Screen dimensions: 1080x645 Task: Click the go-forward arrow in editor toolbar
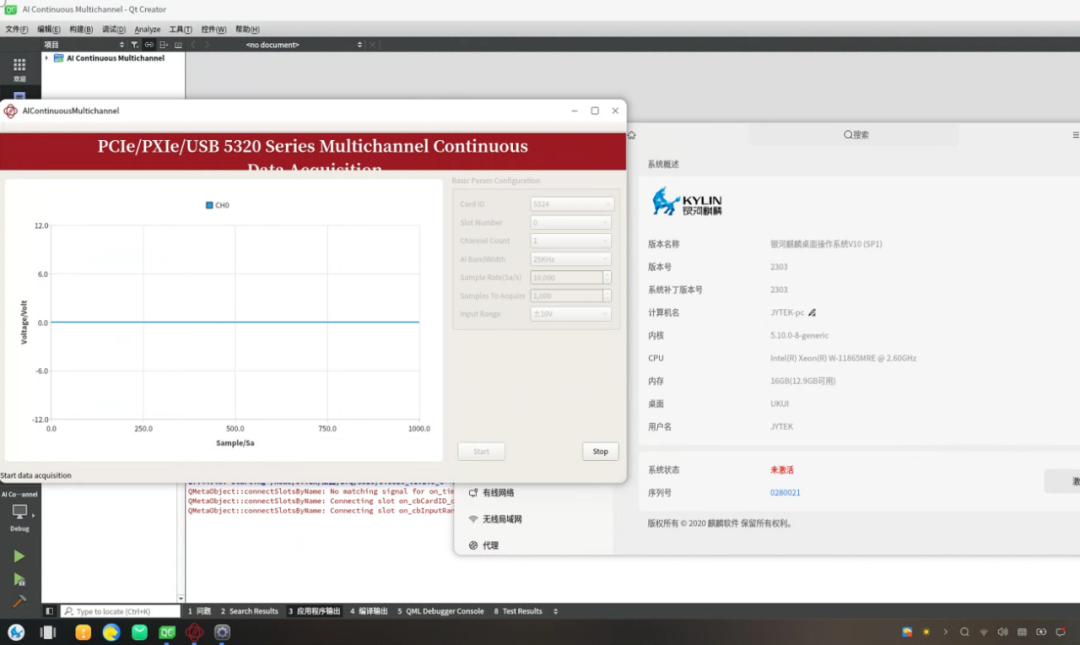207,45
